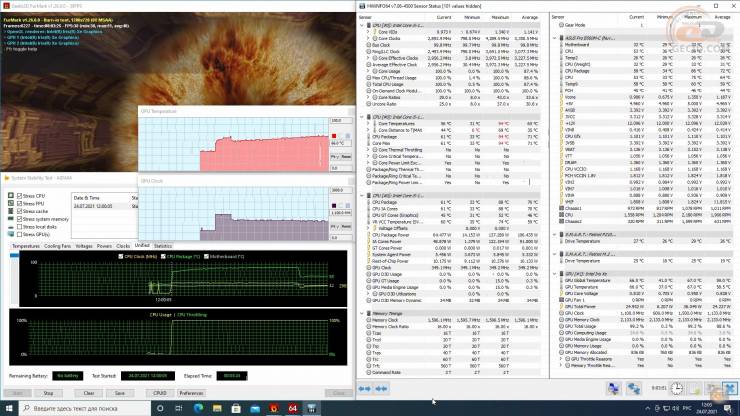Click the Stop button in AIDA64
The height and width of the screenshot is (416, 740).
pos(48,393)
